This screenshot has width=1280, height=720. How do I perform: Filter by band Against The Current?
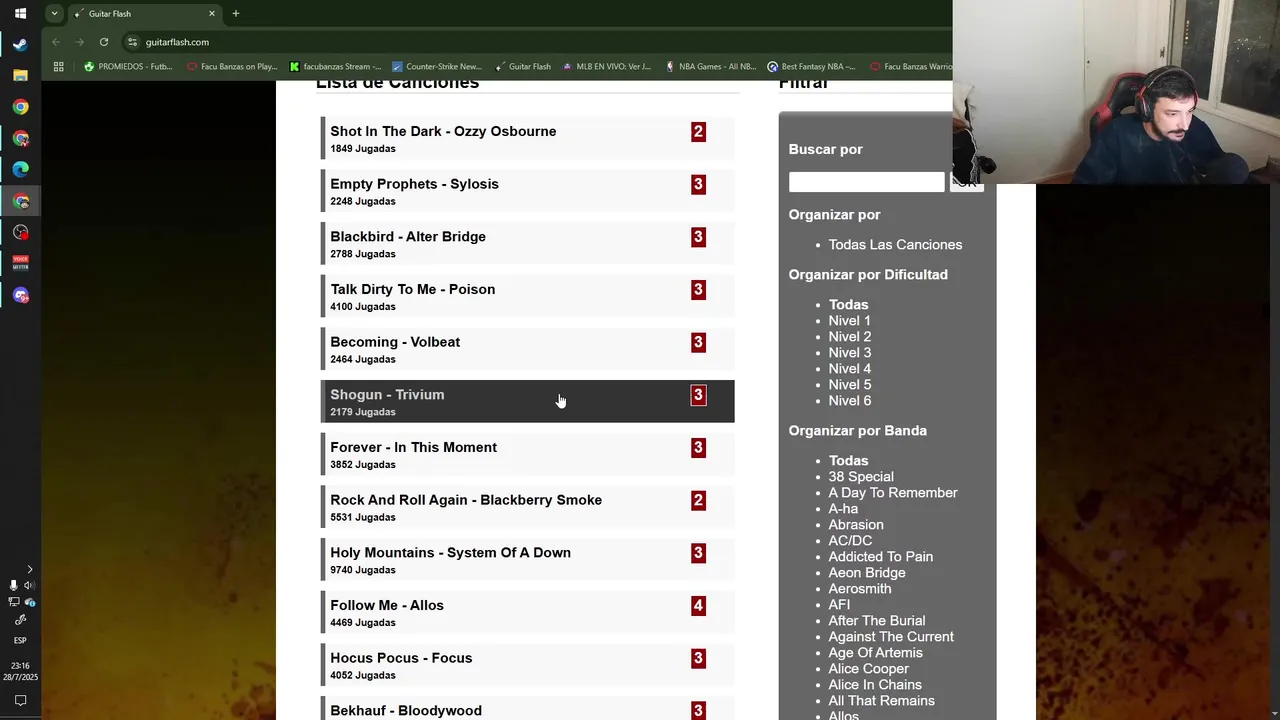pyautogui.click(x=891, y=636)
